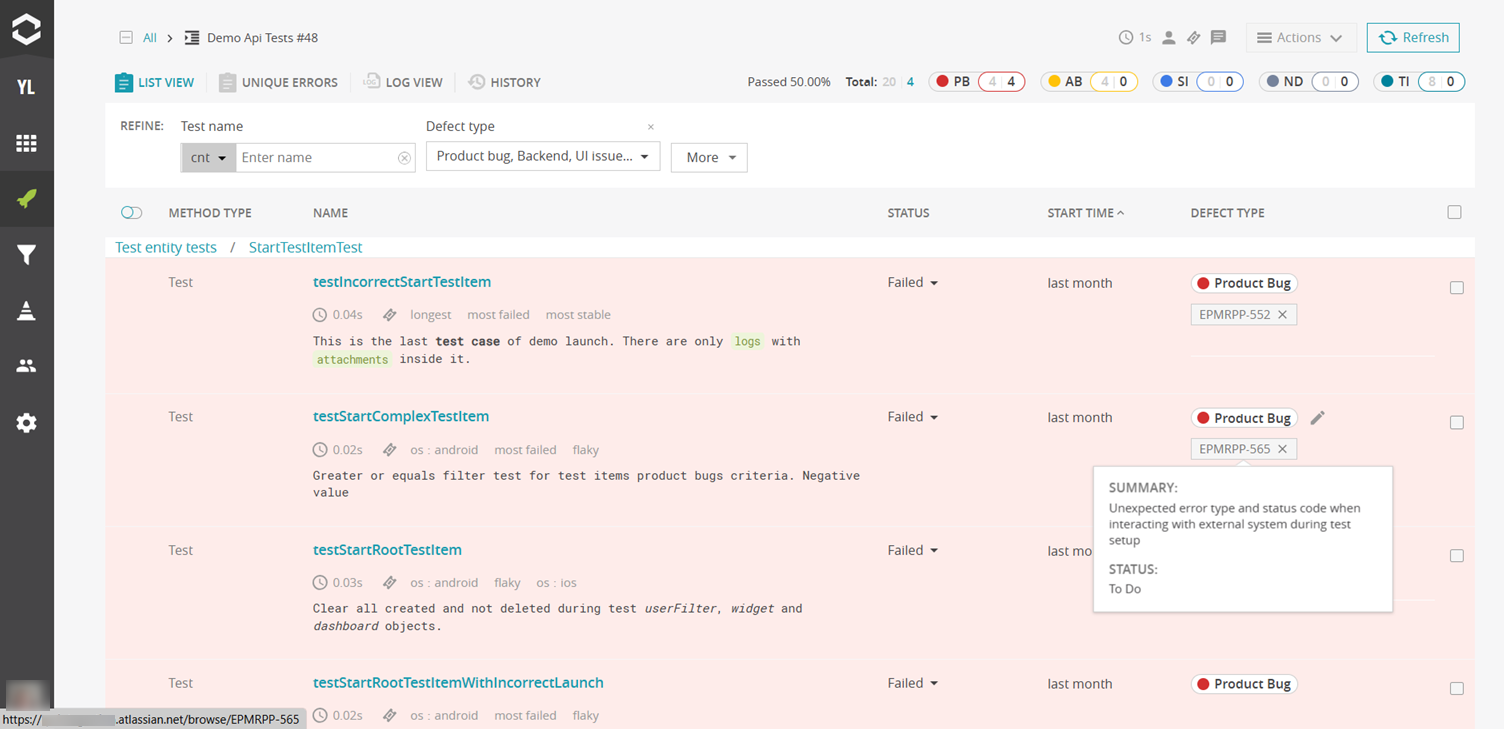Click the red PB defect color dot in header
The width and height of the screenshot is (1504, 729).
[942, 82]
